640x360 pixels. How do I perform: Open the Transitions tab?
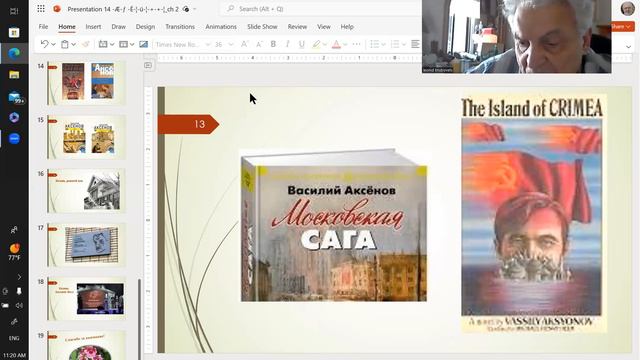[180, 27]
